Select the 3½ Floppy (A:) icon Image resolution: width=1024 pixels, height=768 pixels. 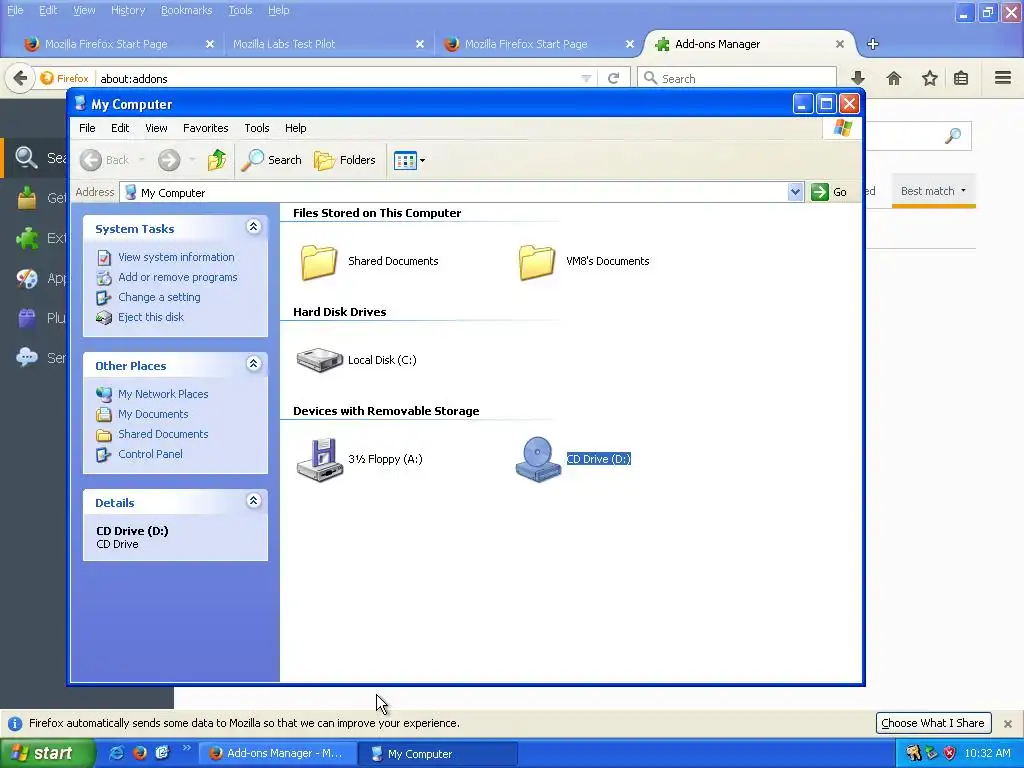click(x=319, y=460)
